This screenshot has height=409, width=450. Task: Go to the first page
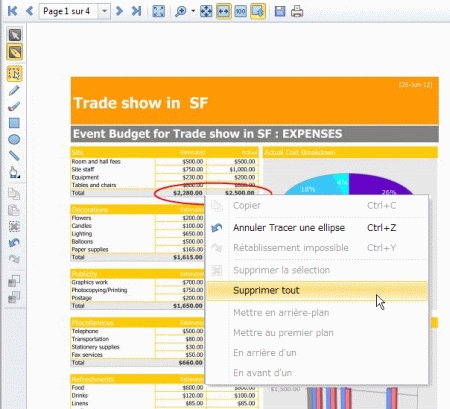pyautogui.click(x=12, y=11)
